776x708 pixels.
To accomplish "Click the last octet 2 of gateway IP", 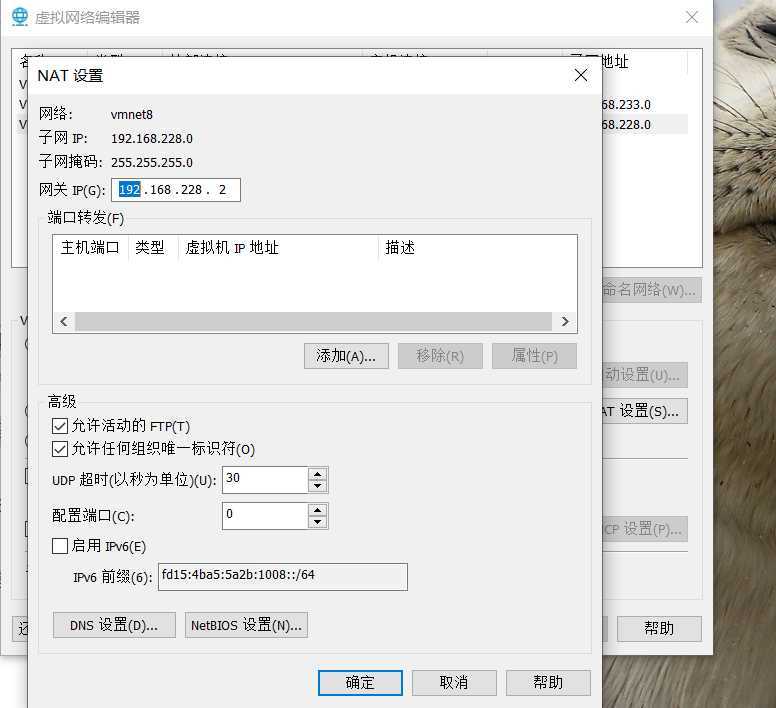I will click(x=222, y=190).
